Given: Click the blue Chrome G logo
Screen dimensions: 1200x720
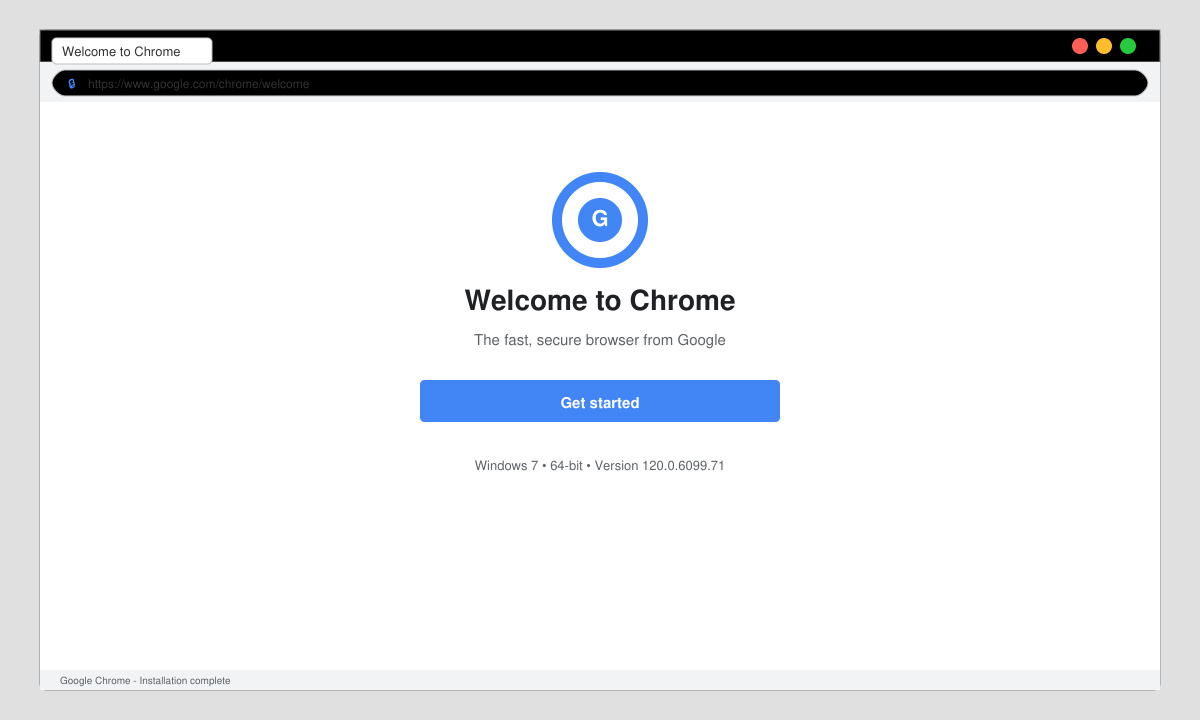Looking at the screenshot, I should (600, 220).
